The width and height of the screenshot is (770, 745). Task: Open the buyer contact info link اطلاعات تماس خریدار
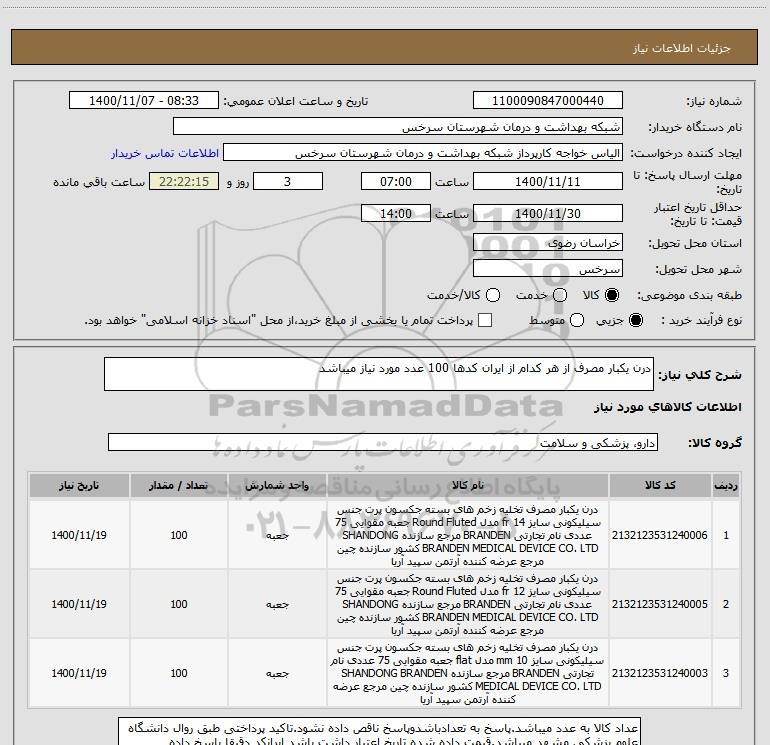tap(165, 153)
